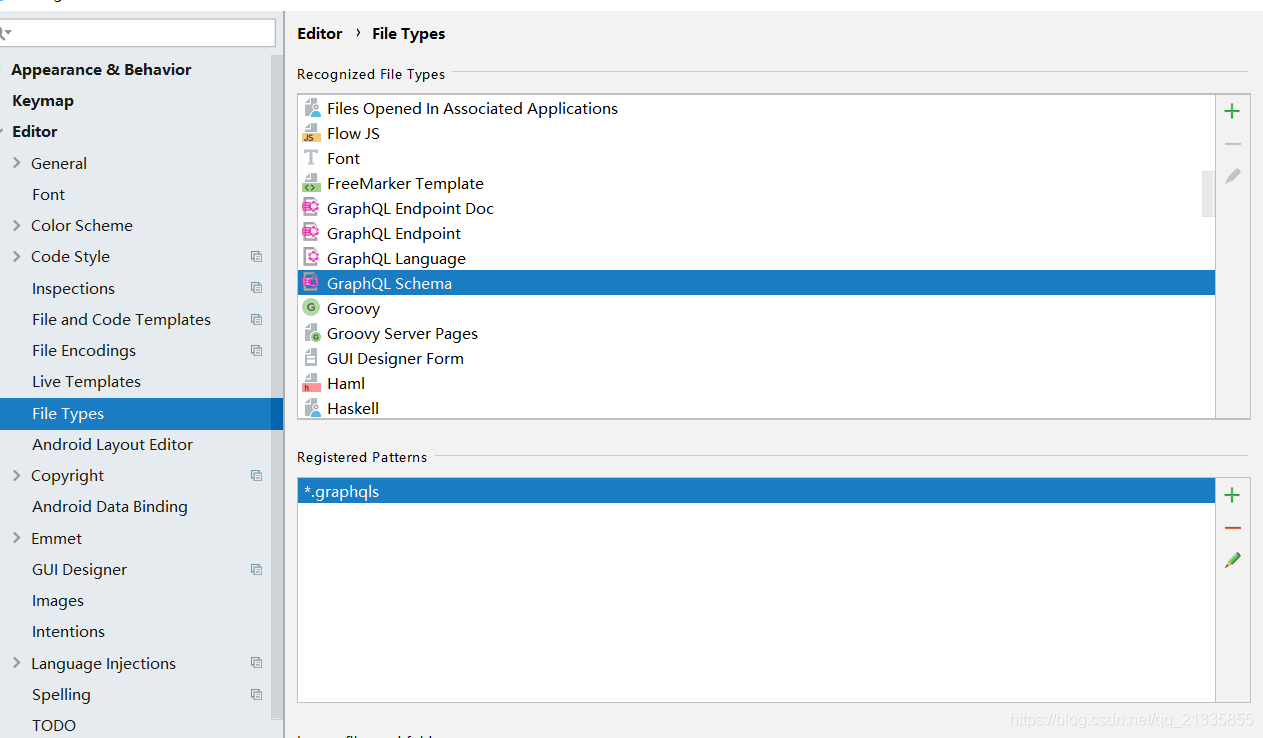Open Images settings
1263x738 pixels.
(x=58, y=601)
